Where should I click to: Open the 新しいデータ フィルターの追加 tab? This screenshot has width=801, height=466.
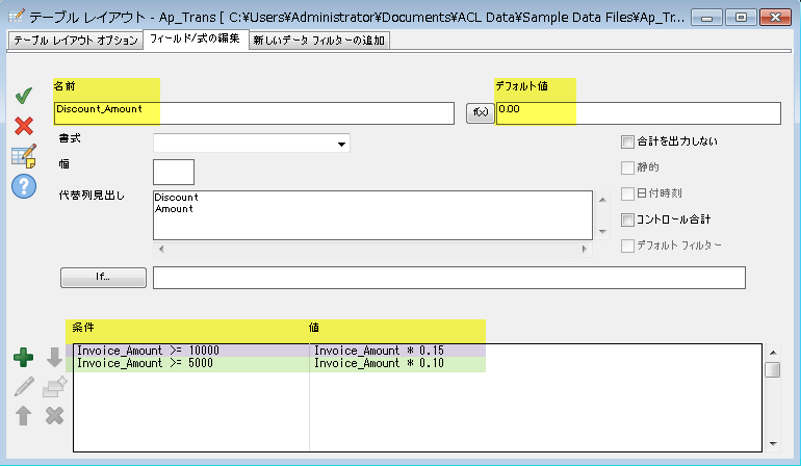point(318,40)
